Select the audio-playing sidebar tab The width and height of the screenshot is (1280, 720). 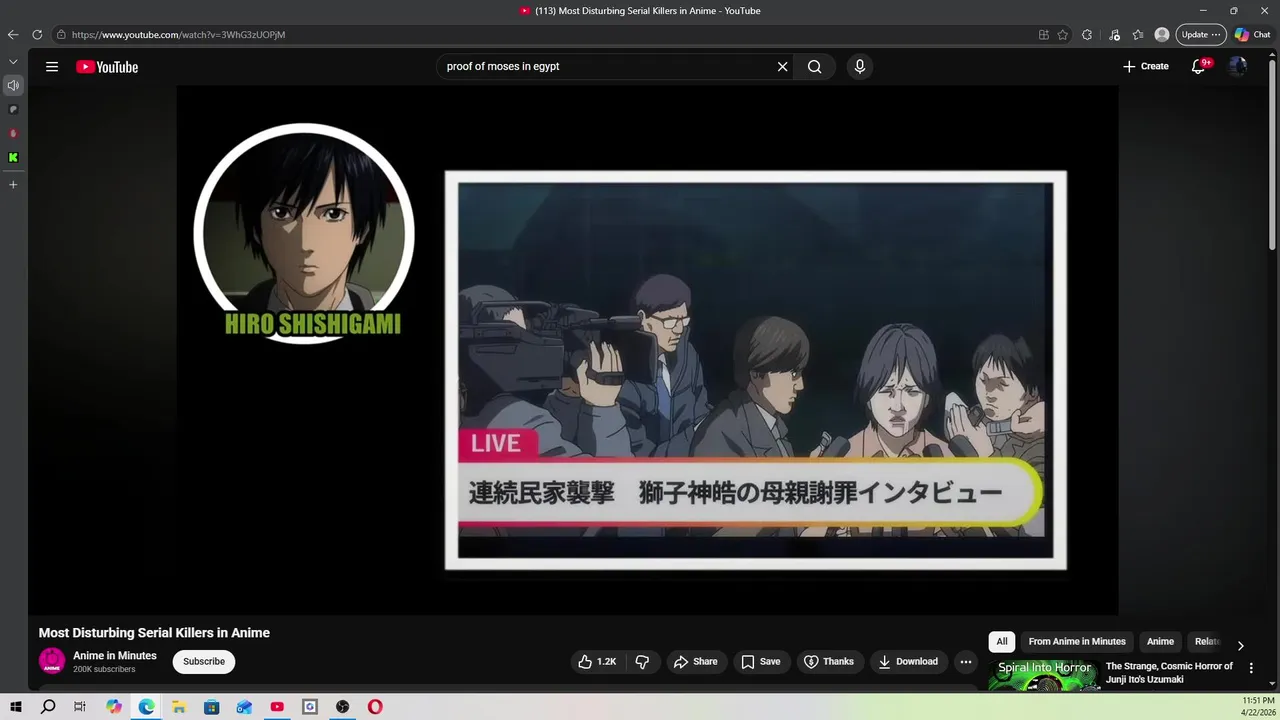[13, 86]
